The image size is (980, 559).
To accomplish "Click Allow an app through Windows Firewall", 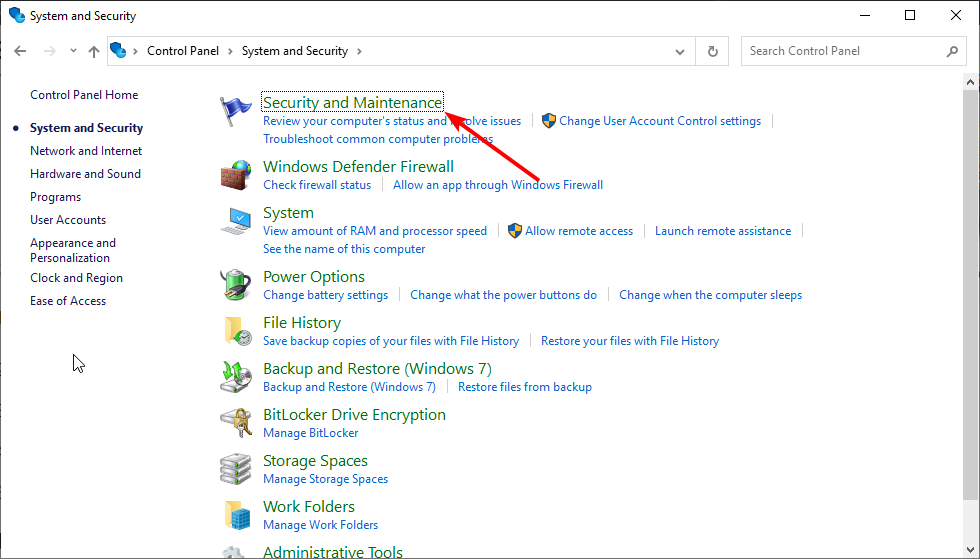I will click(x=498, y=185).
